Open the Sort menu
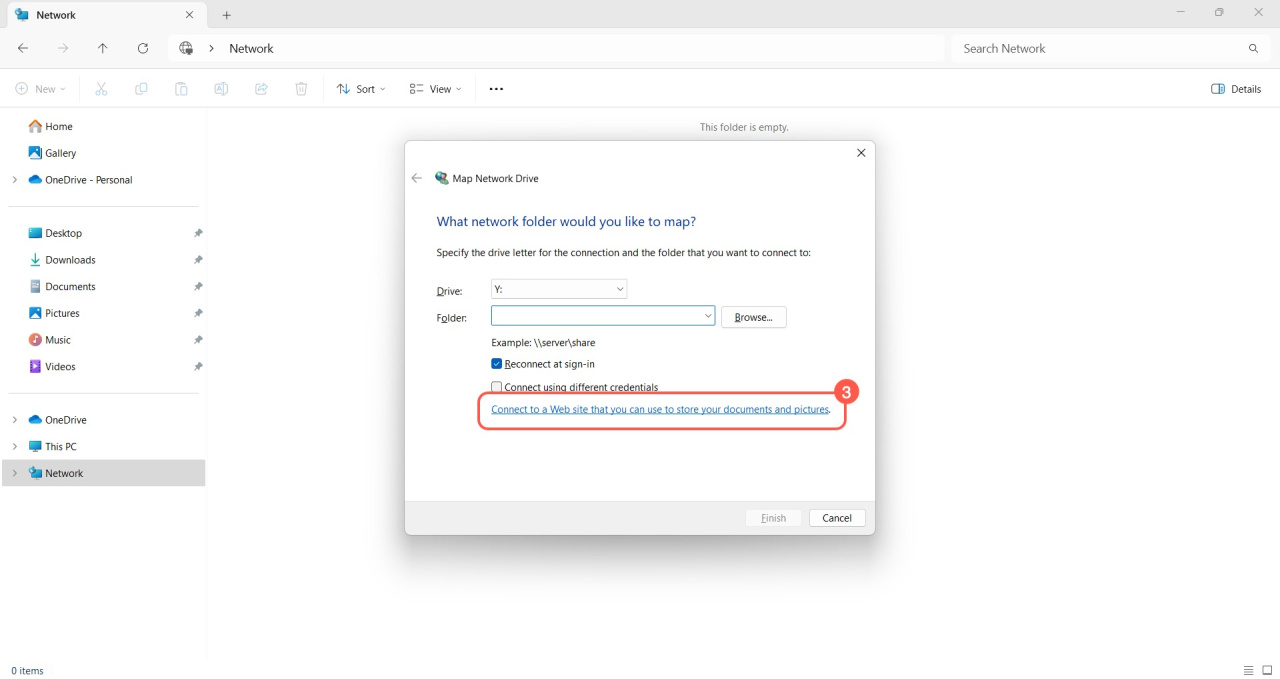 click(361, 89)
